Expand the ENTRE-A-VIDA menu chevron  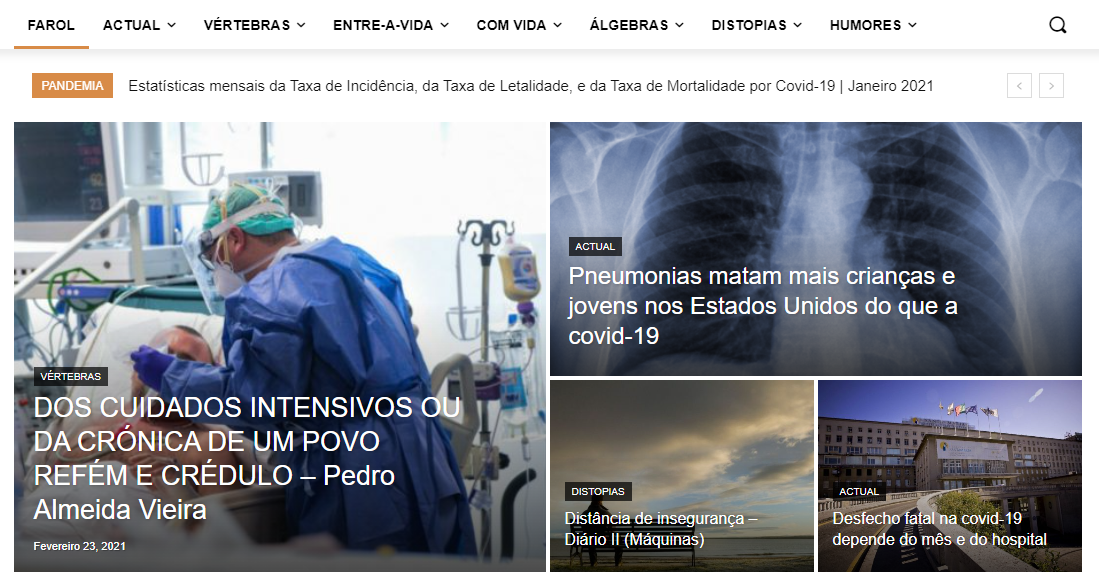click(444, 25)
